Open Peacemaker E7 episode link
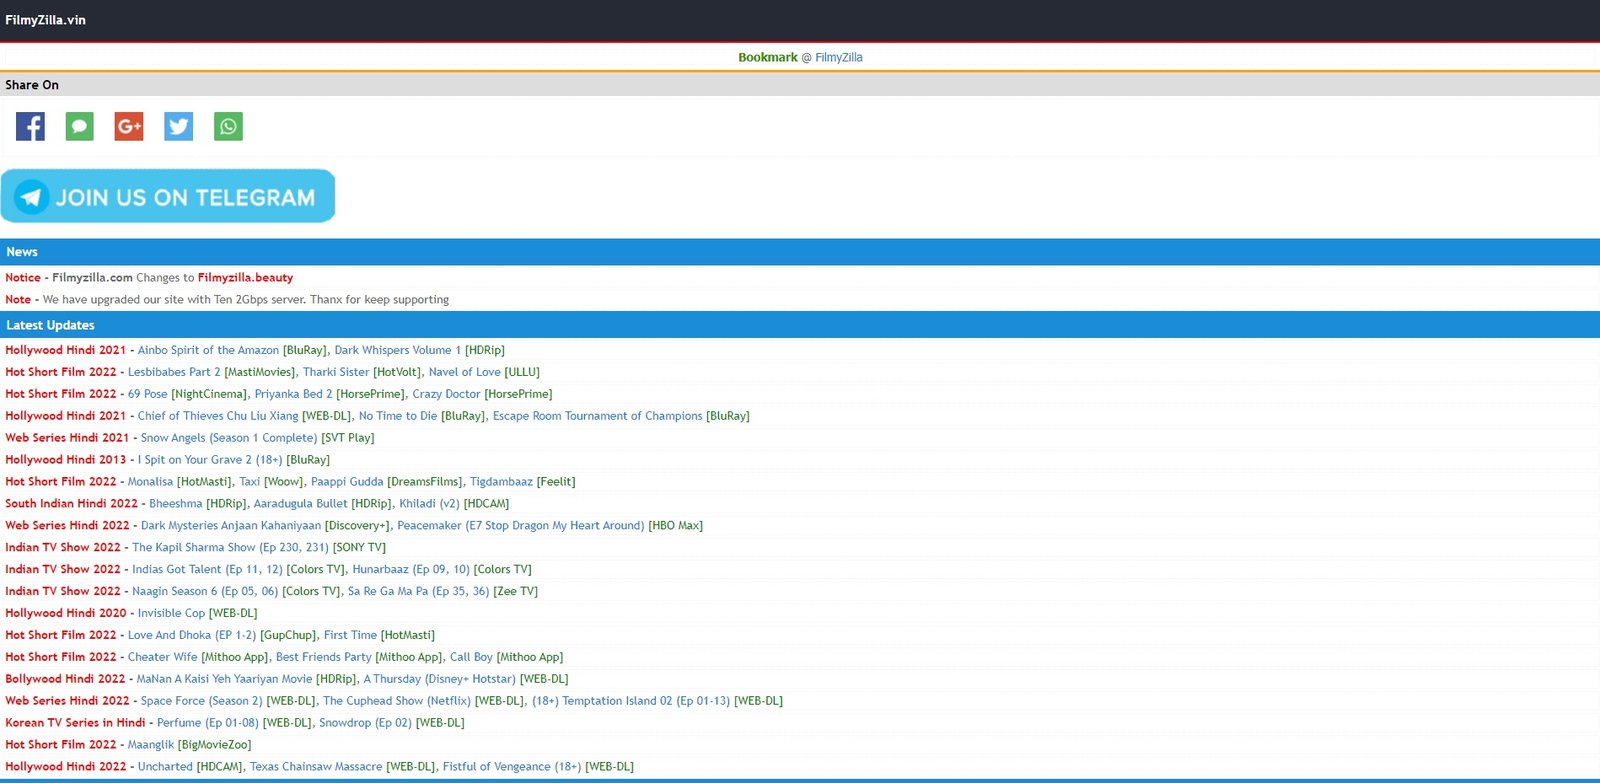Viewport: 1600px width, 783px height. coord(520,526)
